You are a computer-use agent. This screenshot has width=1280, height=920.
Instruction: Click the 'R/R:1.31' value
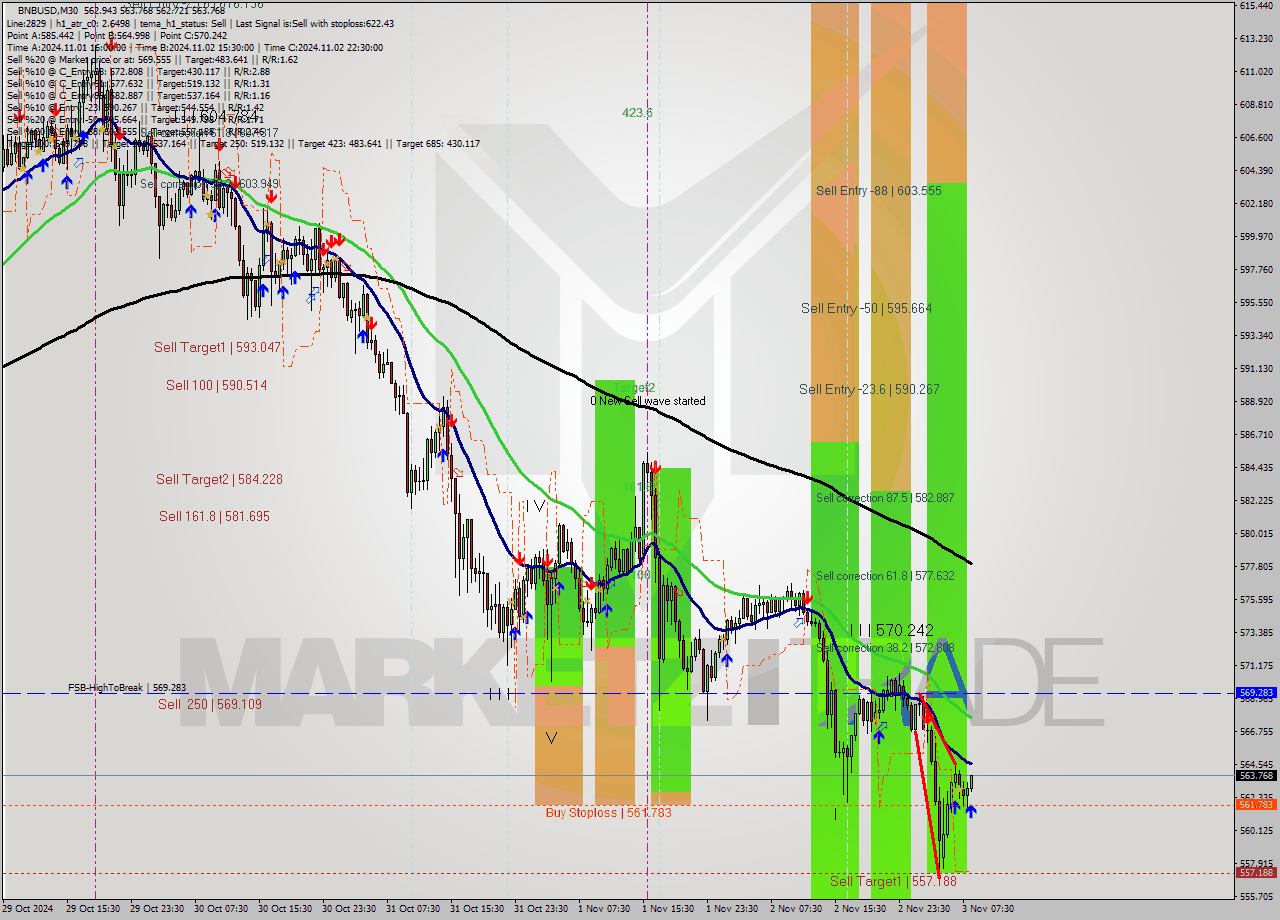click(250, 83)
